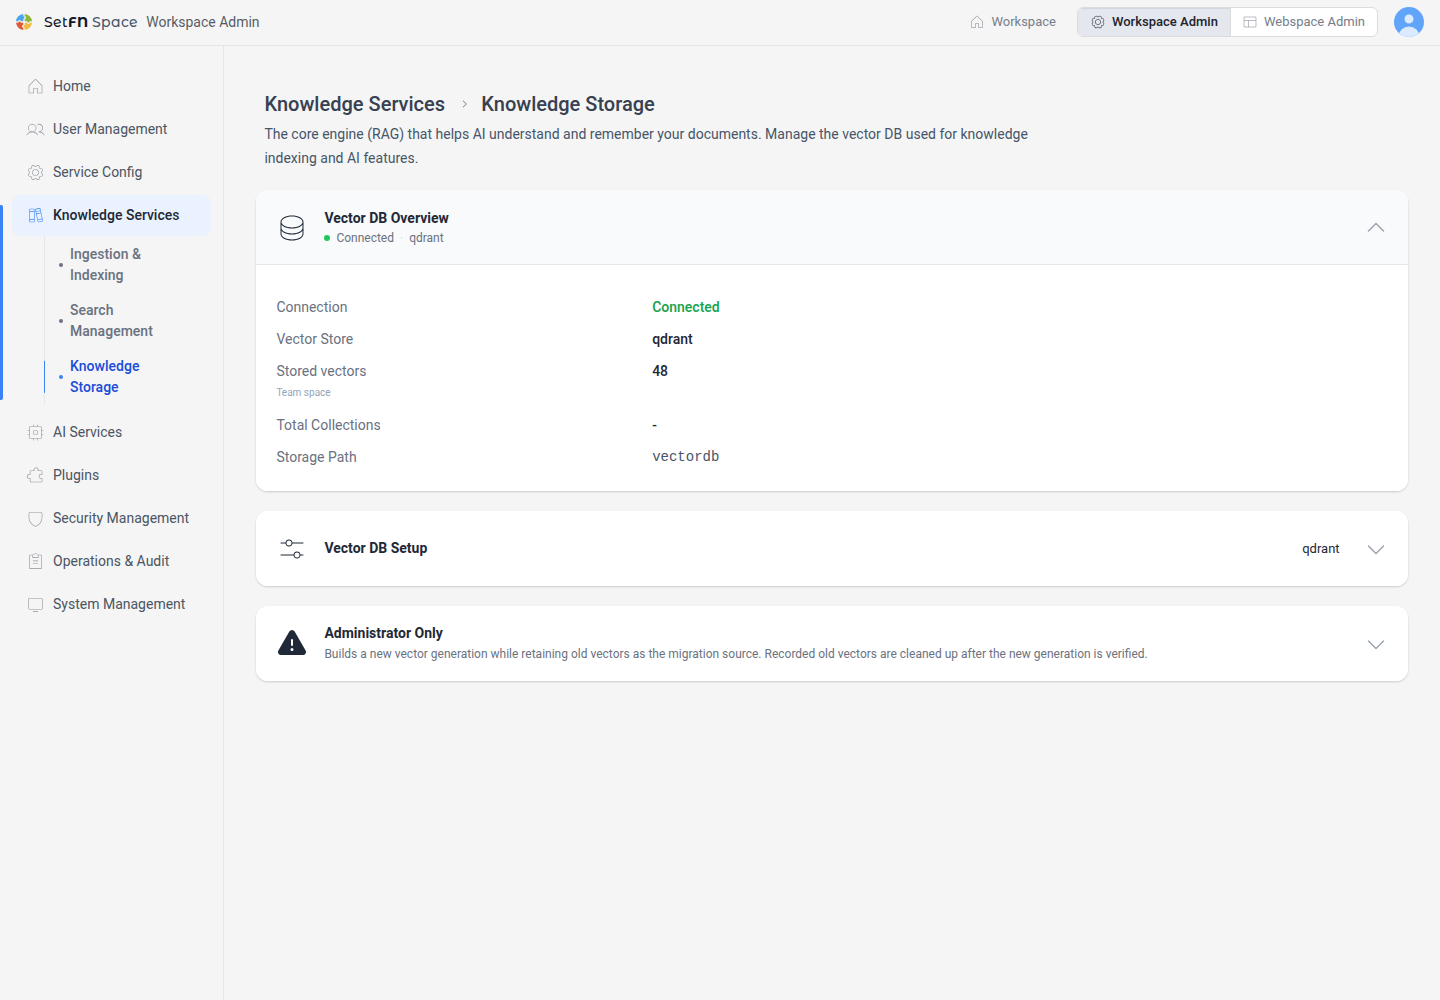1440x1000 pixels.
Task: Click the User Management people icon
Action: click(35, 130)
